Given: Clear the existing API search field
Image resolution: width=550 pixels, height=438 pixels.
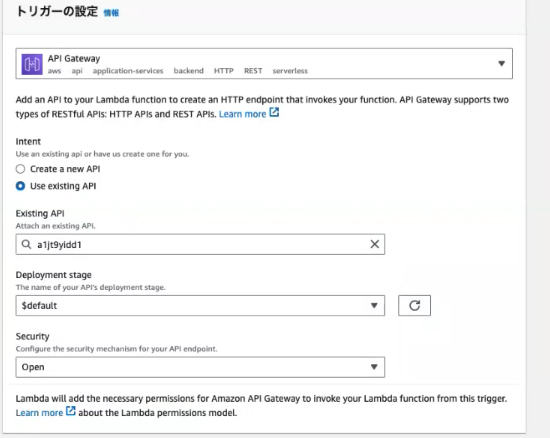Looking at the screenshot, I should point(375,244).
